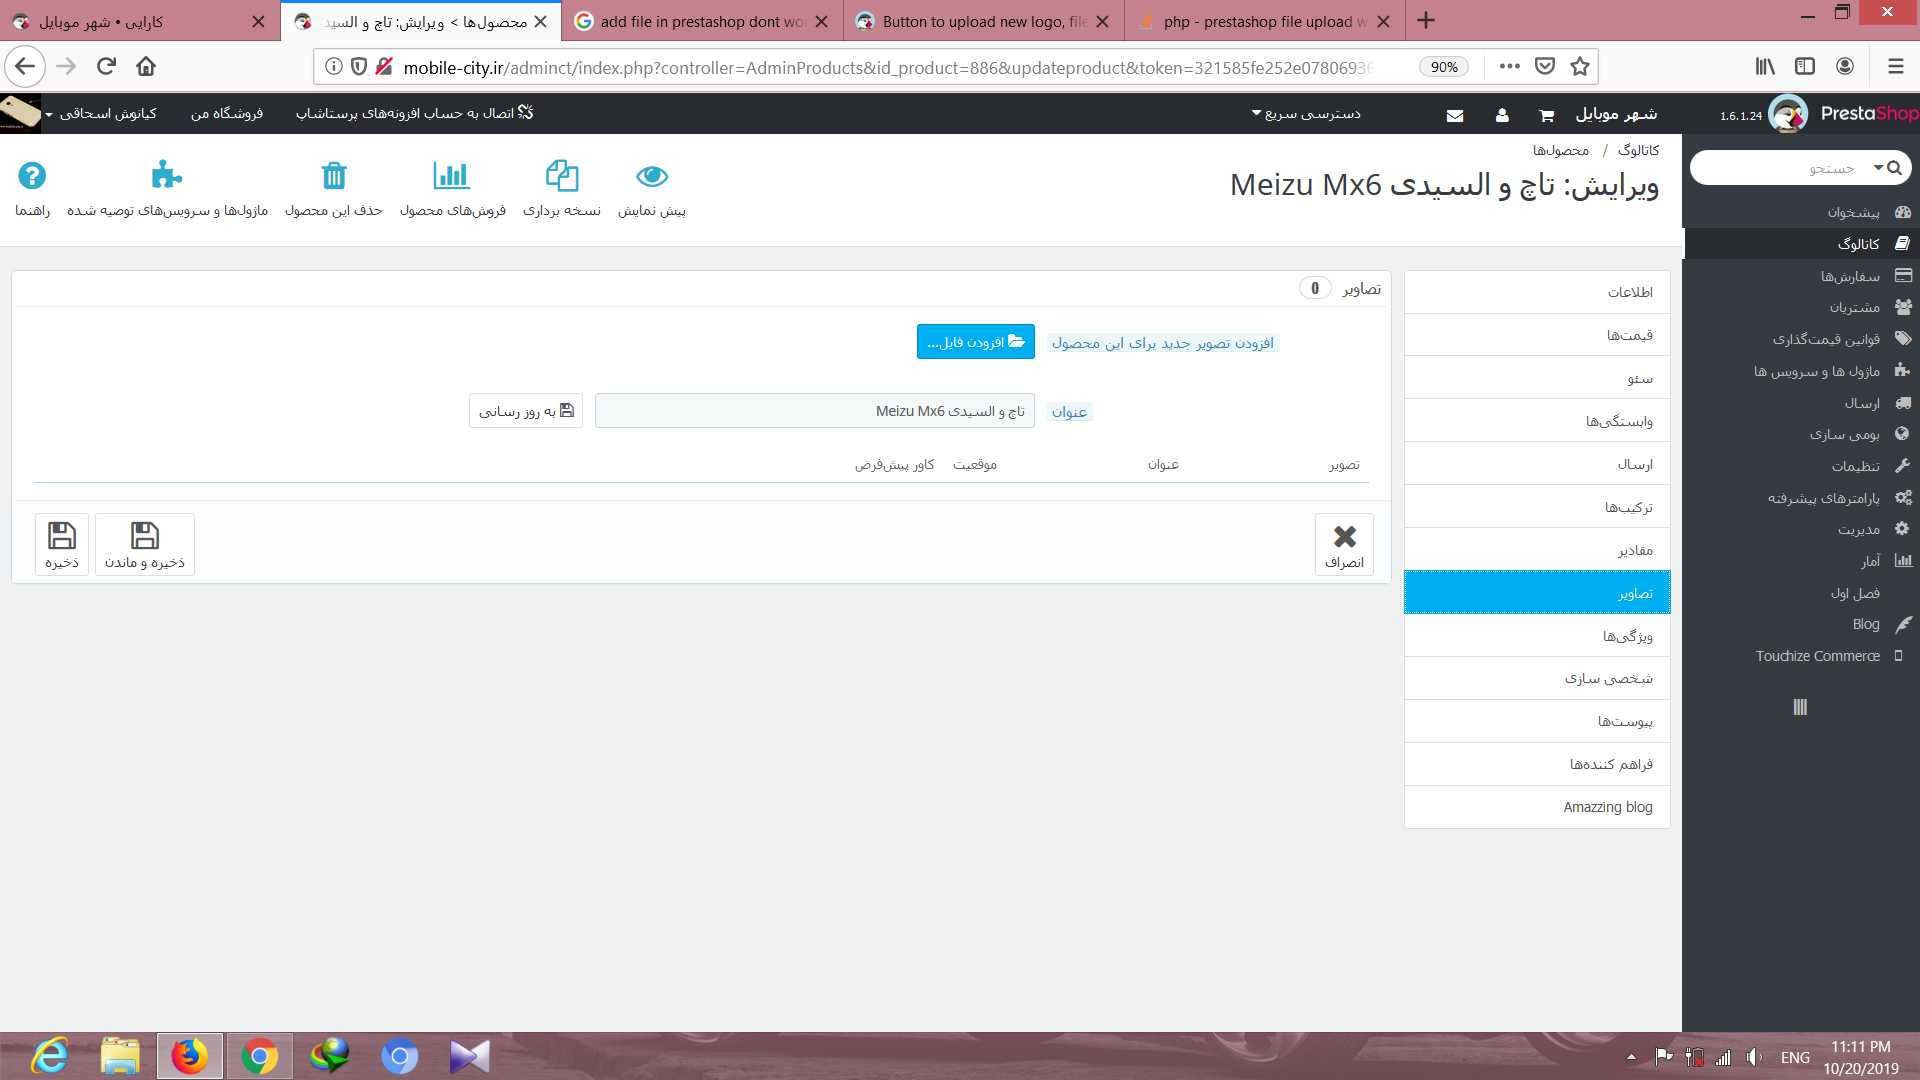Go back with the browser back arrow
Image resolution: width=1920 pixels, height=1080 pixels.
click(25, 66)
